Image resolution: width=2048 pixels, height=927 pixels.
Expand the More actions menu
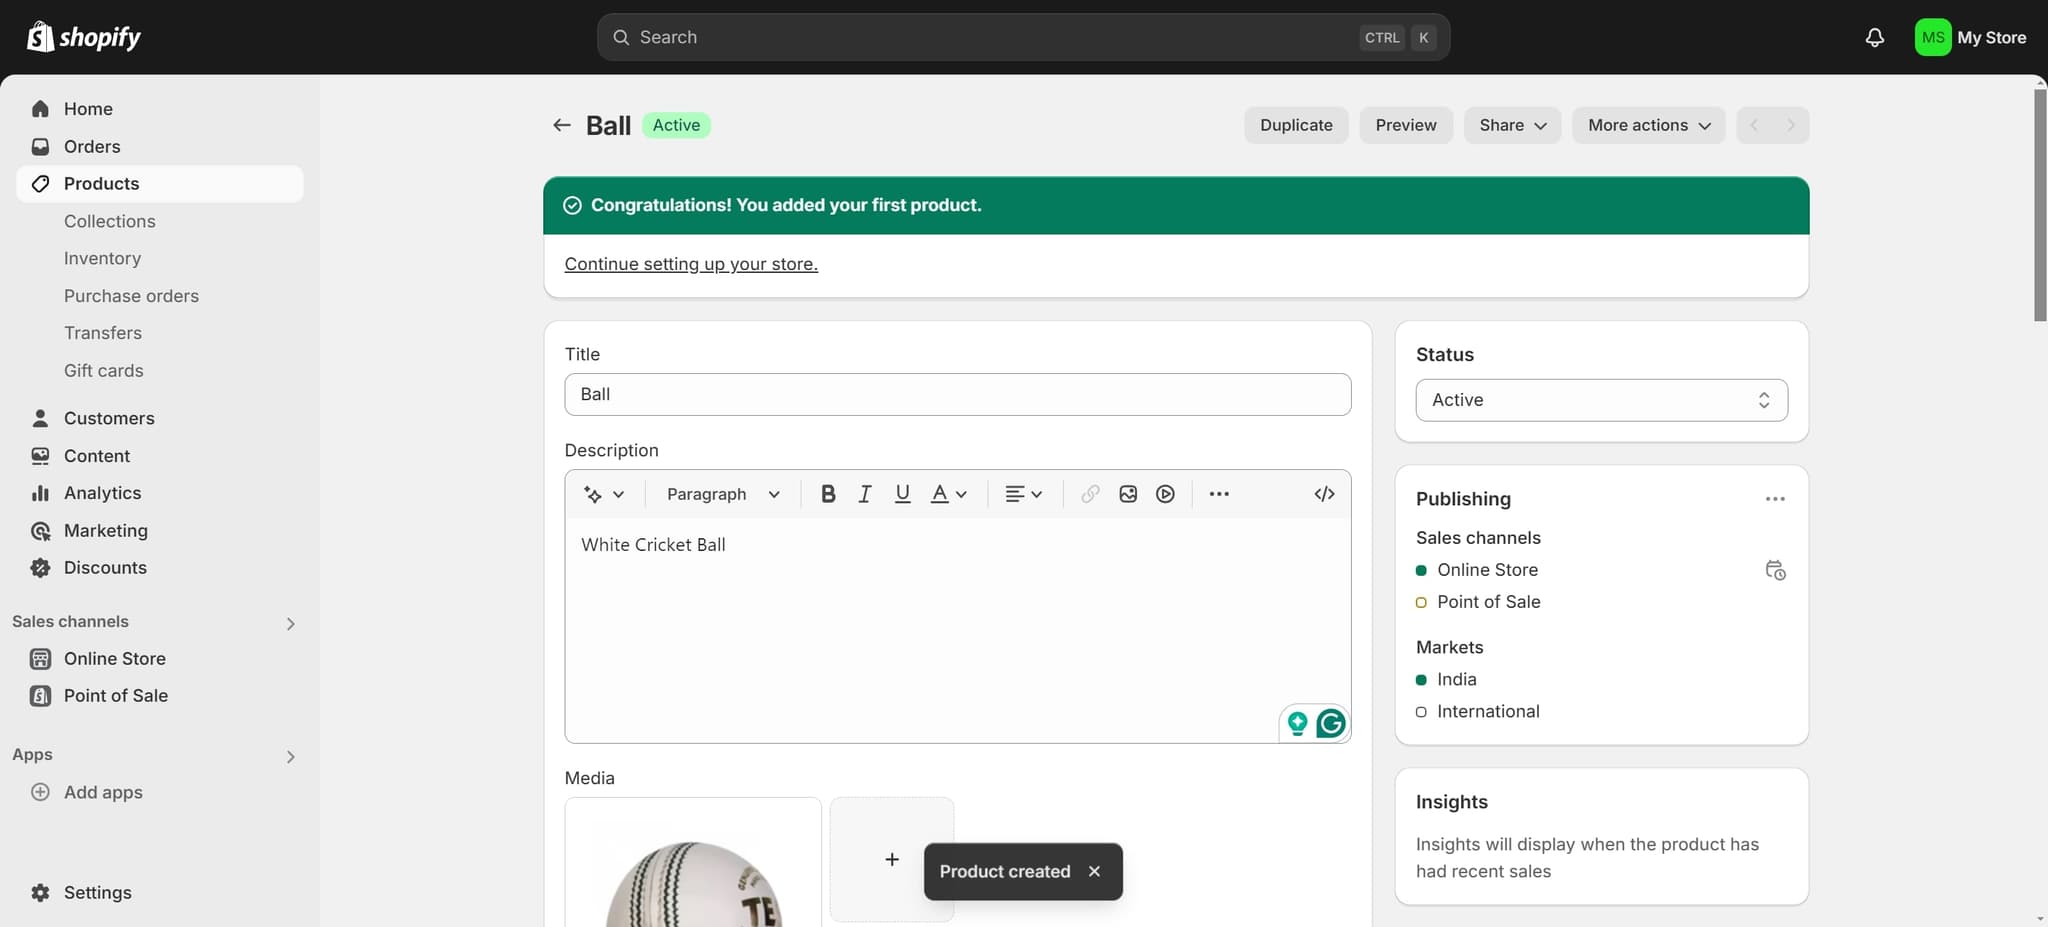click(x=1647, y=125)
